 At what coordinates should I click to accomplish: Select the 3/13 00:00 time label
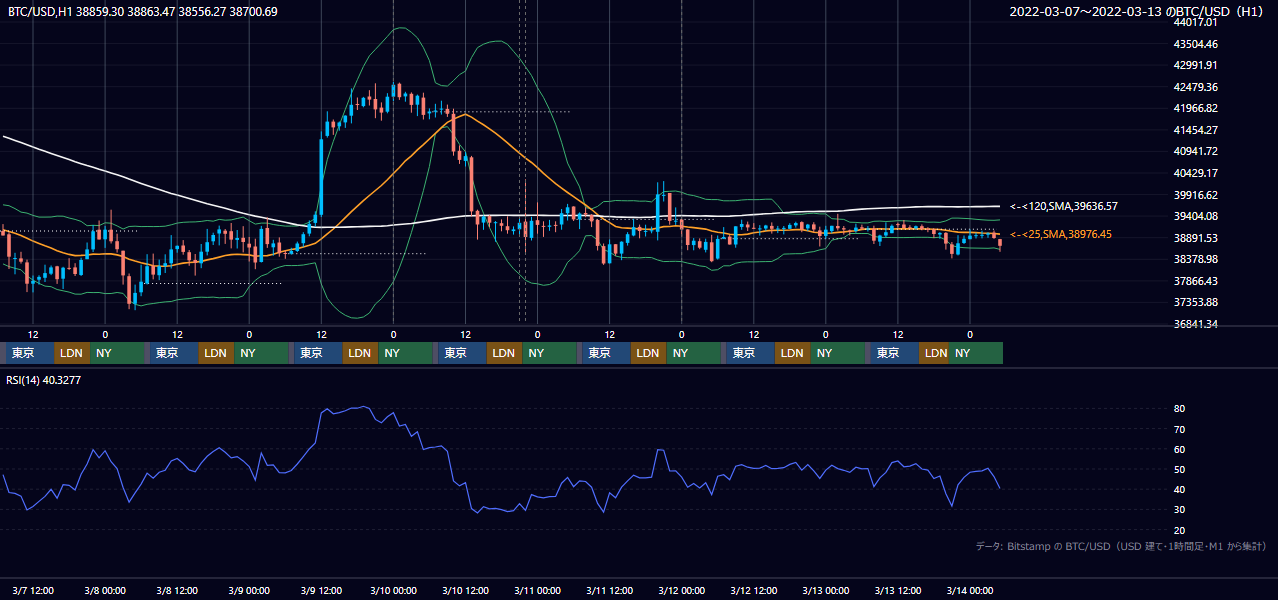825,590
